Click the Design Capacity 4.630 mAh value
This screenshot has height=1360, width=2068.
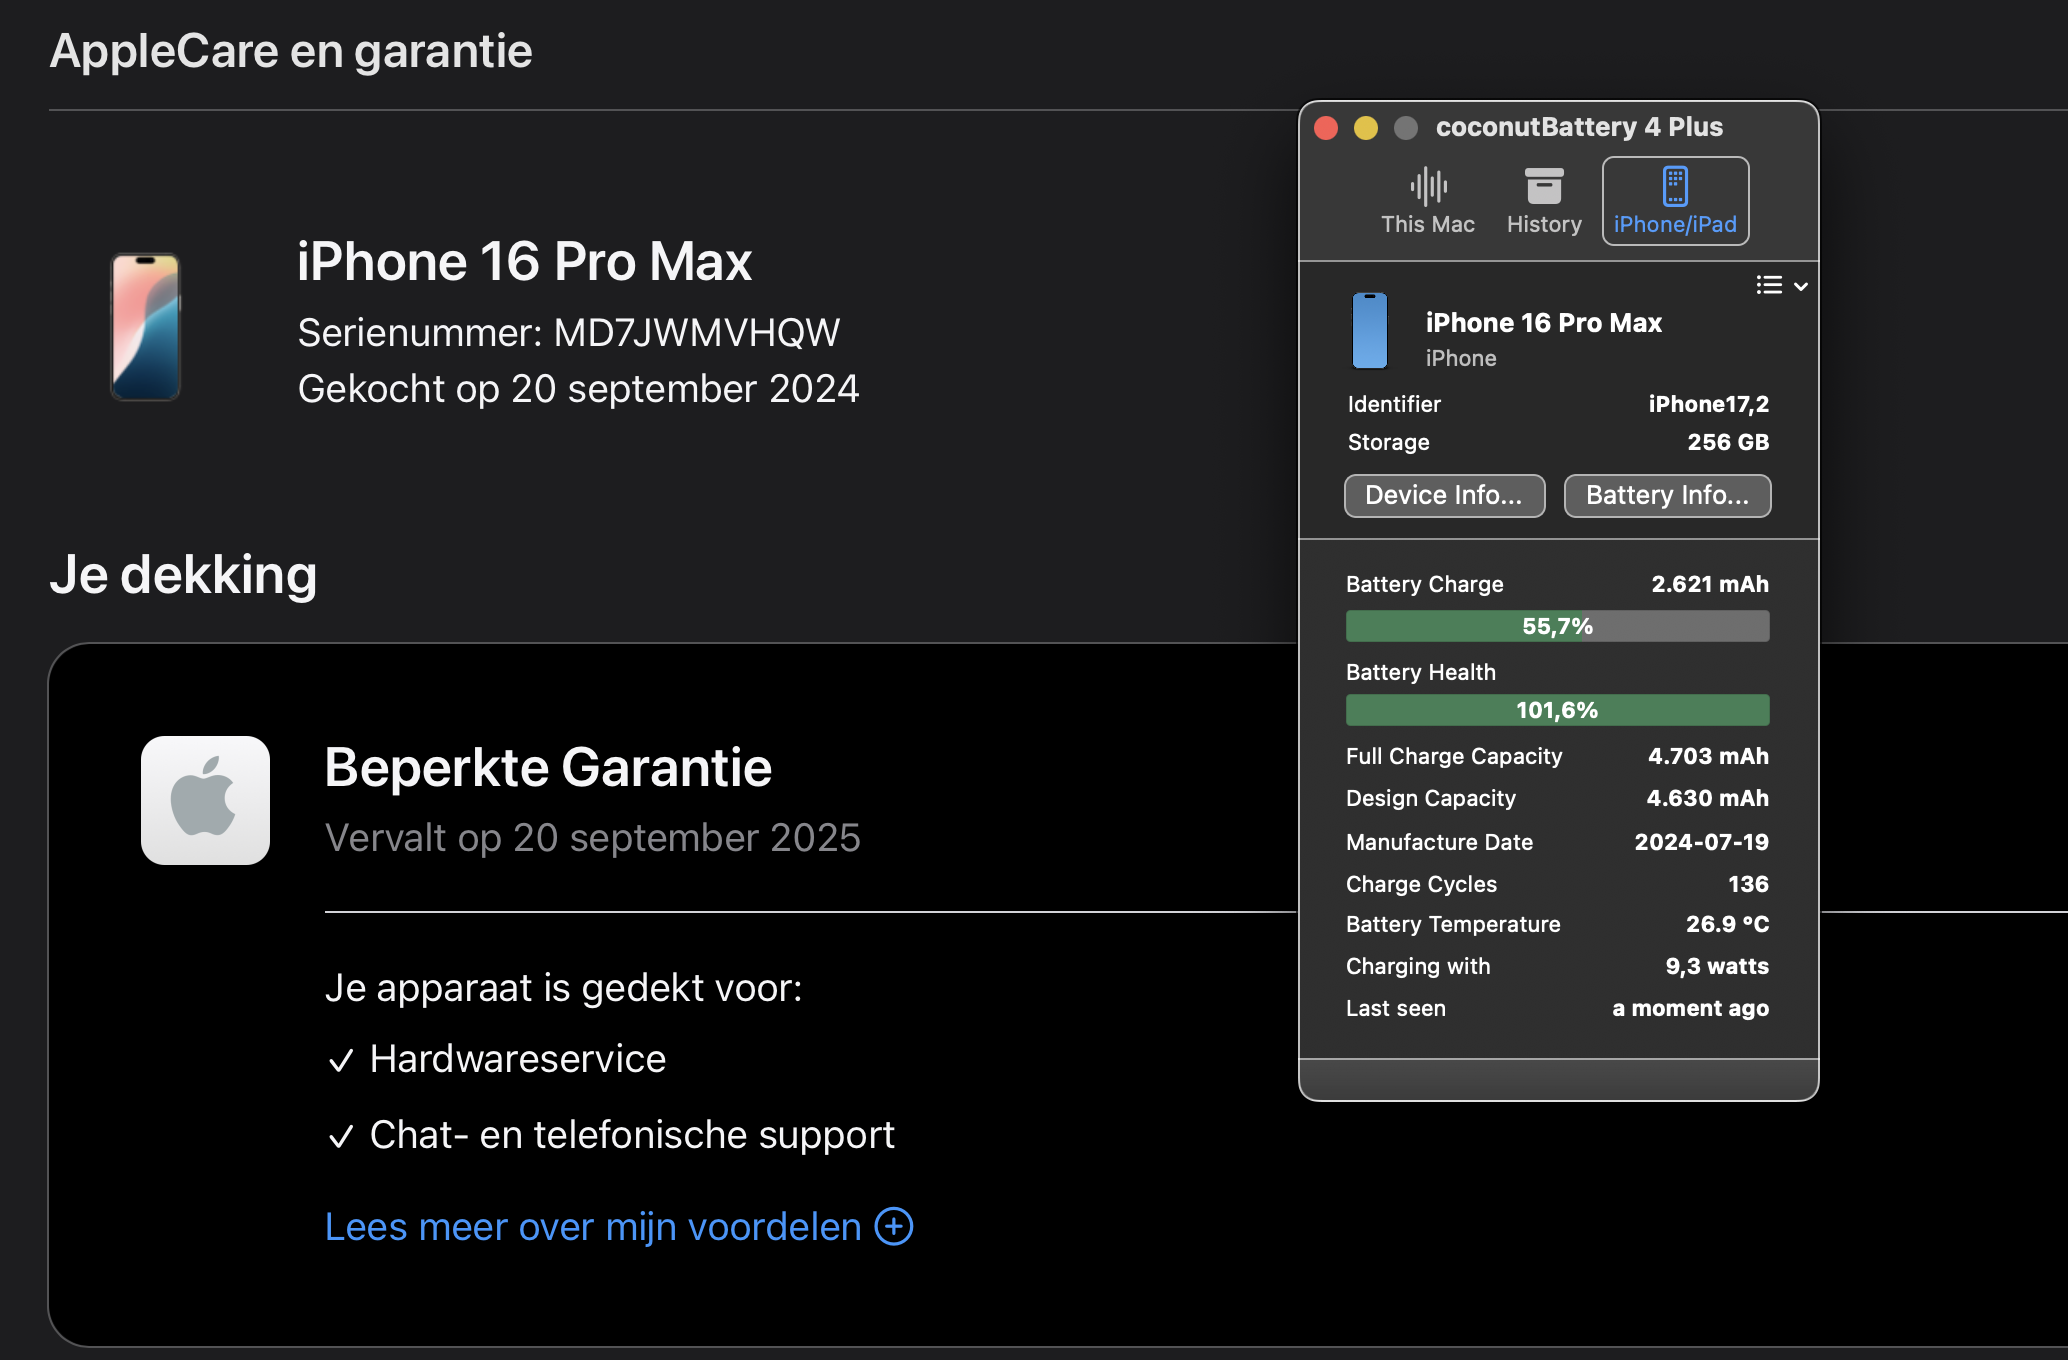point(1707,798)
